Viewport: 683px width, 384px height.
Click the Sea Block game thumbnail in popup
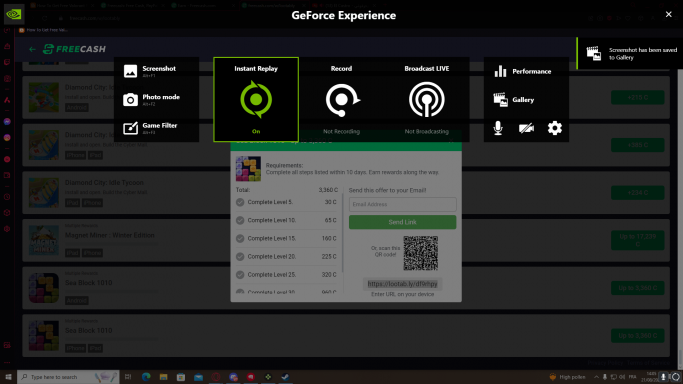[x=248, y=169]
